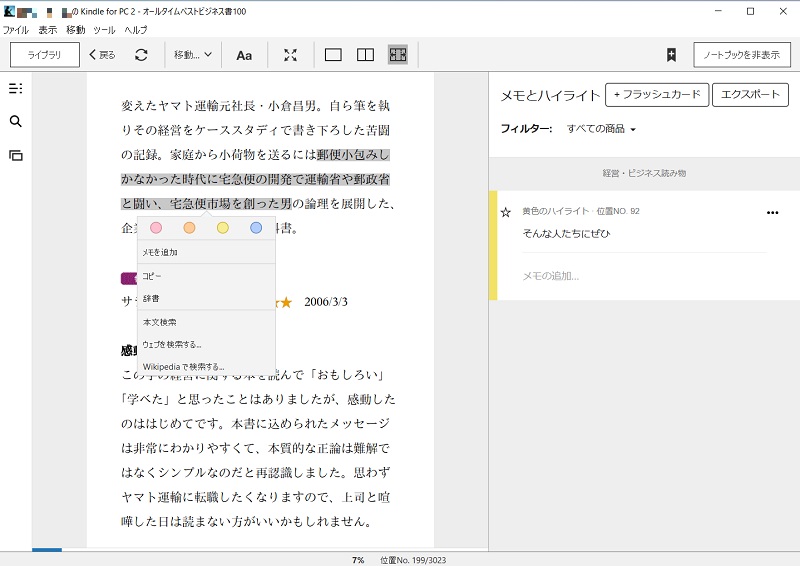800x566 pixels.
Task: Switch to single column view
Action: 333,55
